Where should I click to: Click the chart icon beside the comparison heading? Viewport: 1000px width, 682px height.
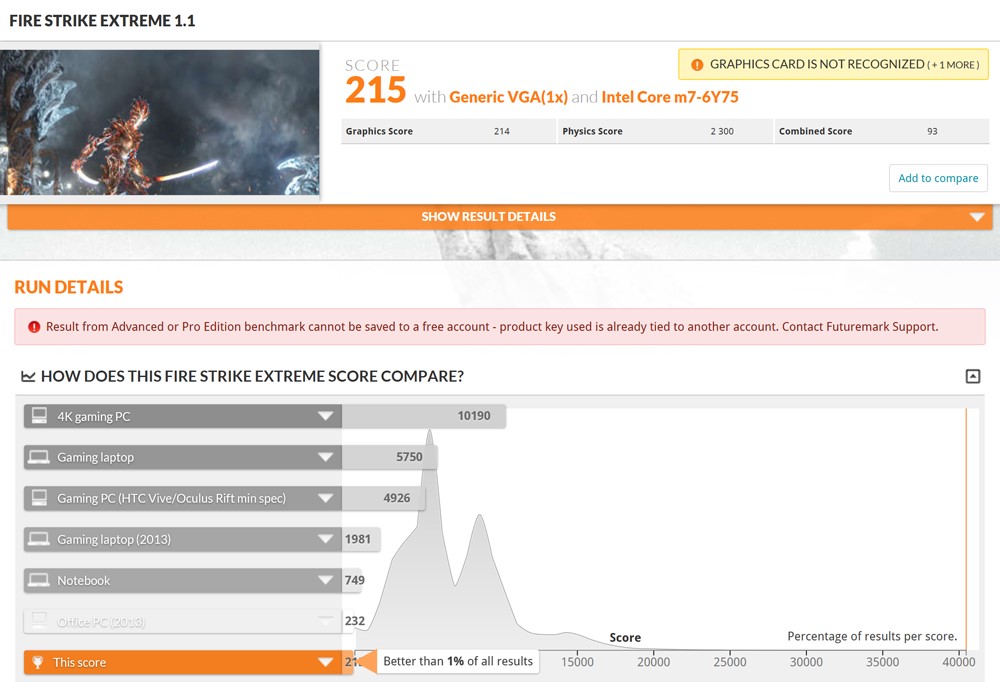coord(28,376)
